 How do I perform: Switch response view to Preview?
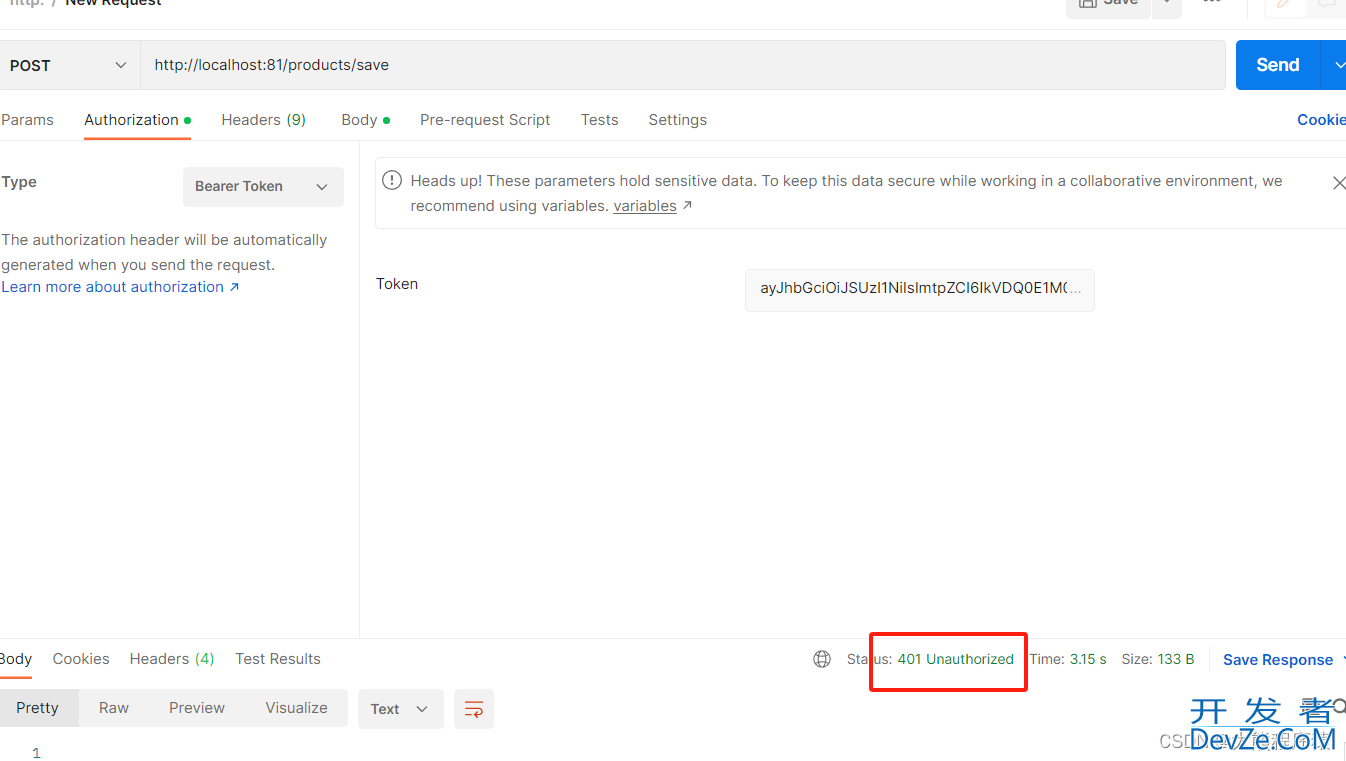[x=197, y=708]
